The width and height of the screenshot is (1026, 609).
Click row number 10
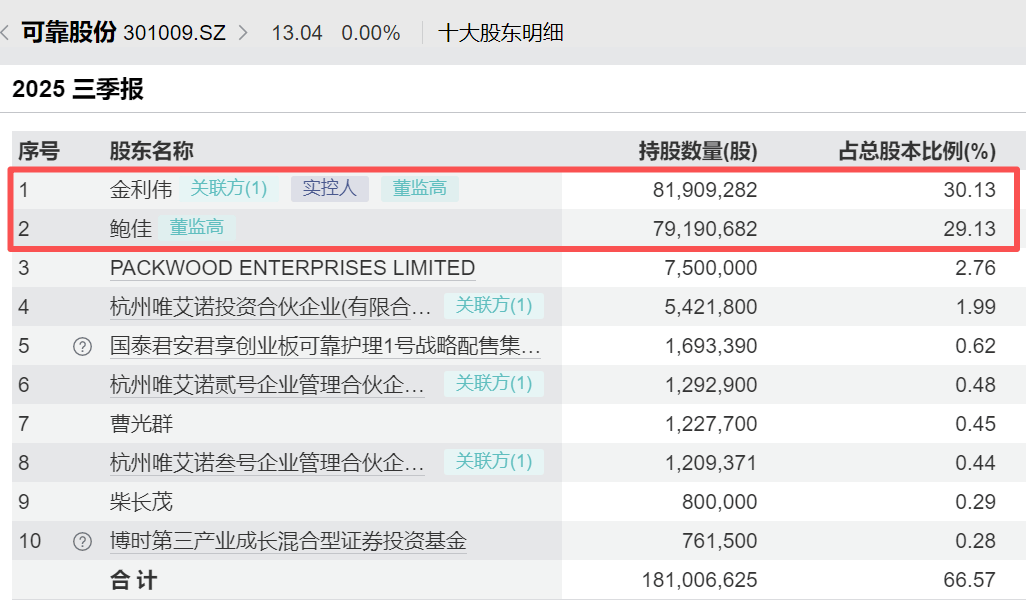[30, 541]
